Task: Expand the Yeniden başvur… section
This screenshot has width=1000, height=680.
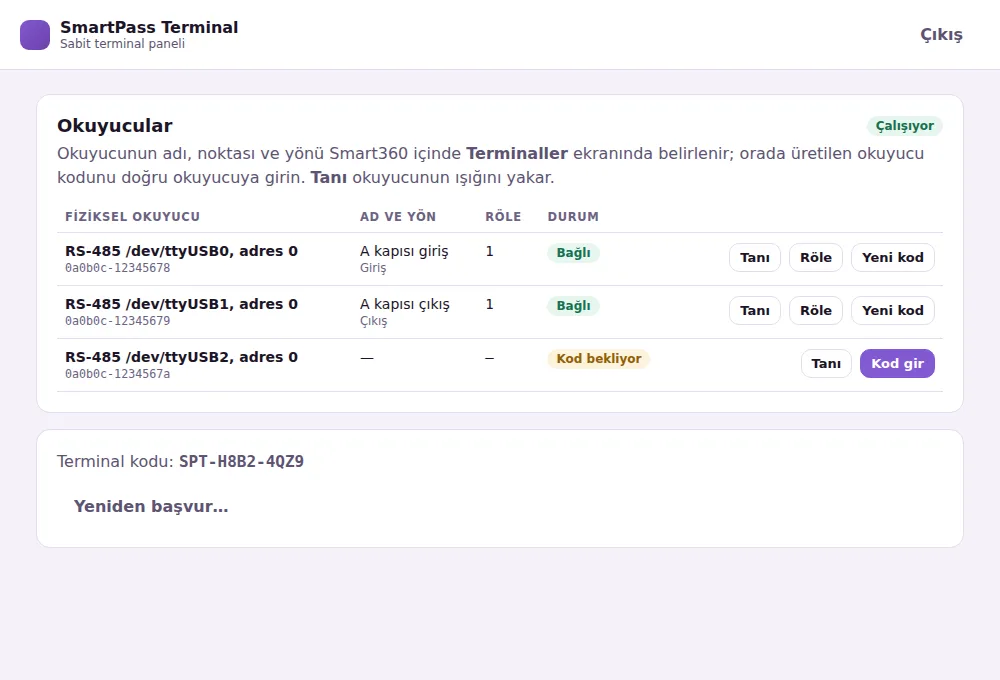Action: click(x=151, y=506)
